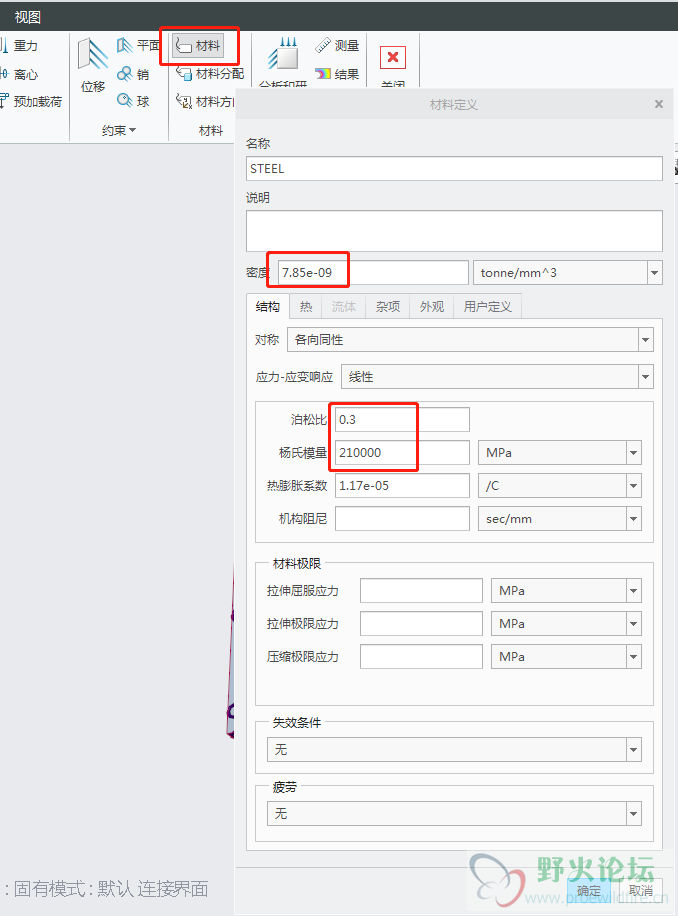The width and height of the screenshot is (678, 916).
Task: Cancel with the 取消 button
Action: (x=641, y=891)
